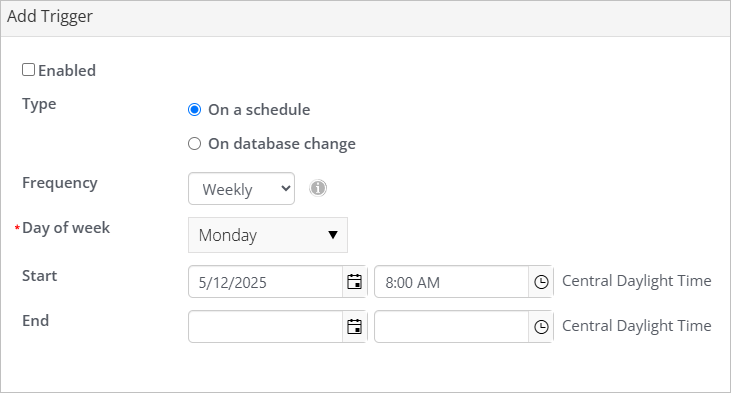The height and width of the screenshot is (393, 731).
Task: Click the On a schedule label
Action: click(x=259, y=110)
